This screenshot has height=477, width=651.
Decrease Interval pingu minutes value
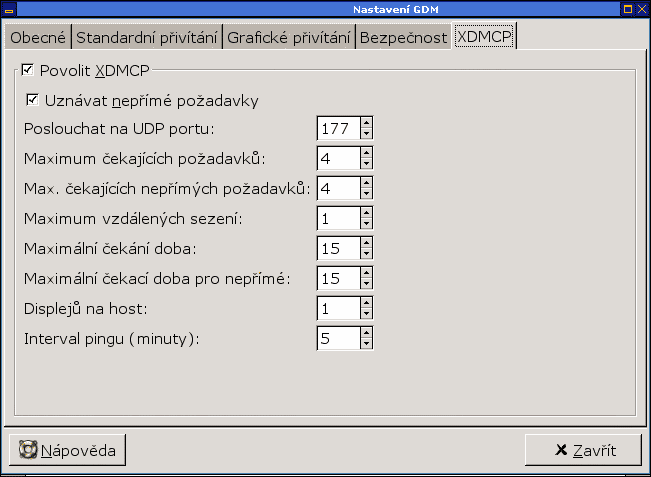point(366,343)
